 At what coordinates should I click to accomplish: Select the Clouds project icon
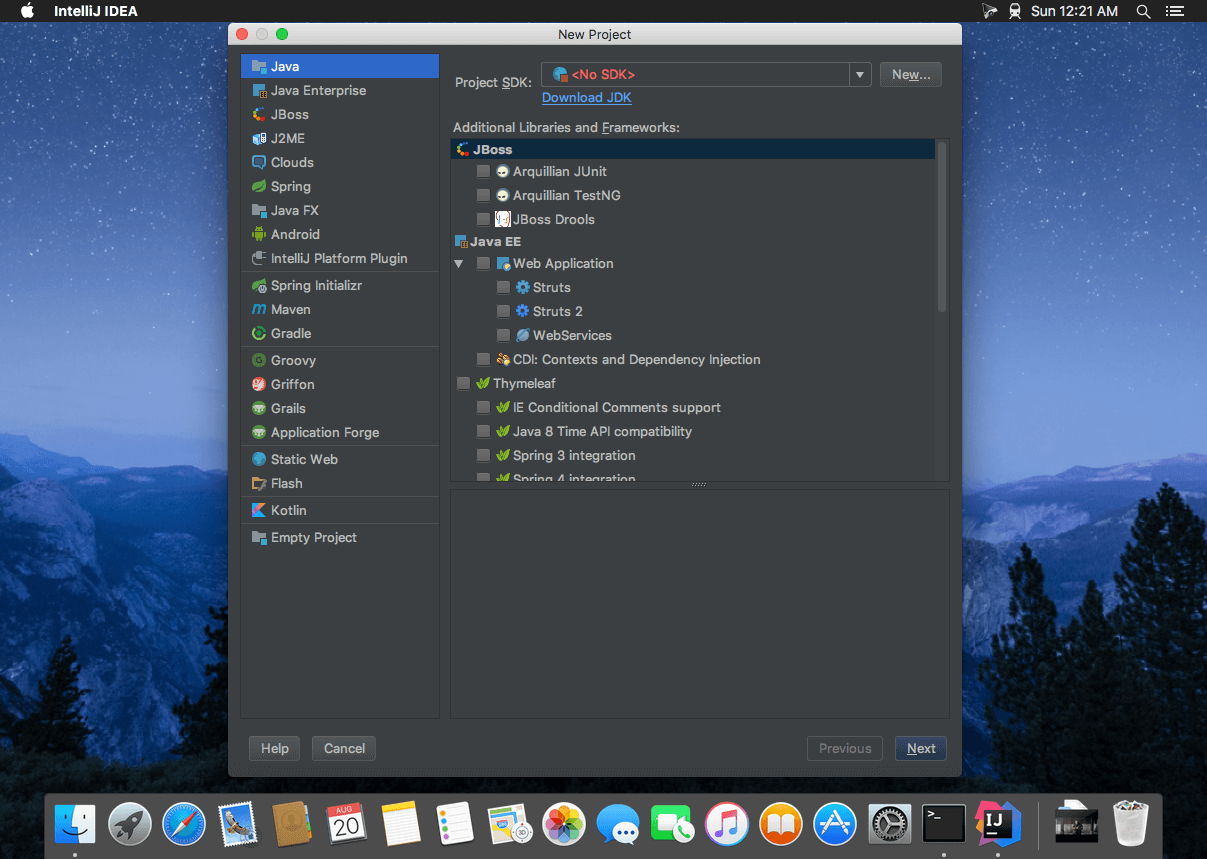259,162
